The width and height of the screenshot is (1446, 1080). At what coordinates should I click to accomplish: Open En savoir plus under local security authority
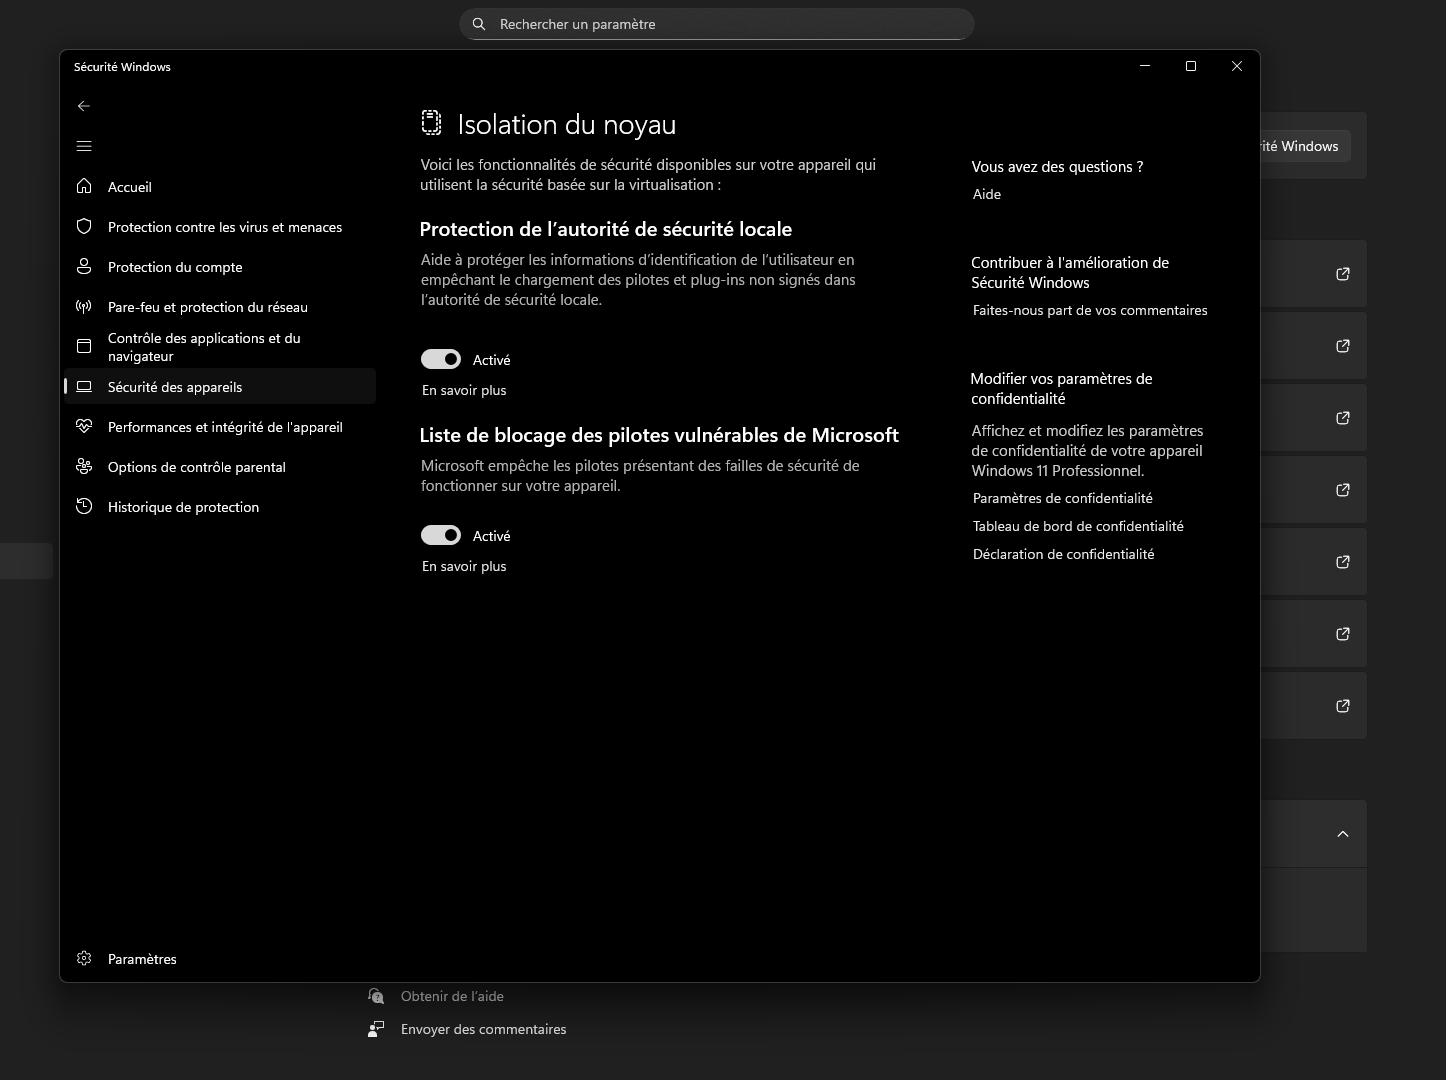tap(464, 390)
